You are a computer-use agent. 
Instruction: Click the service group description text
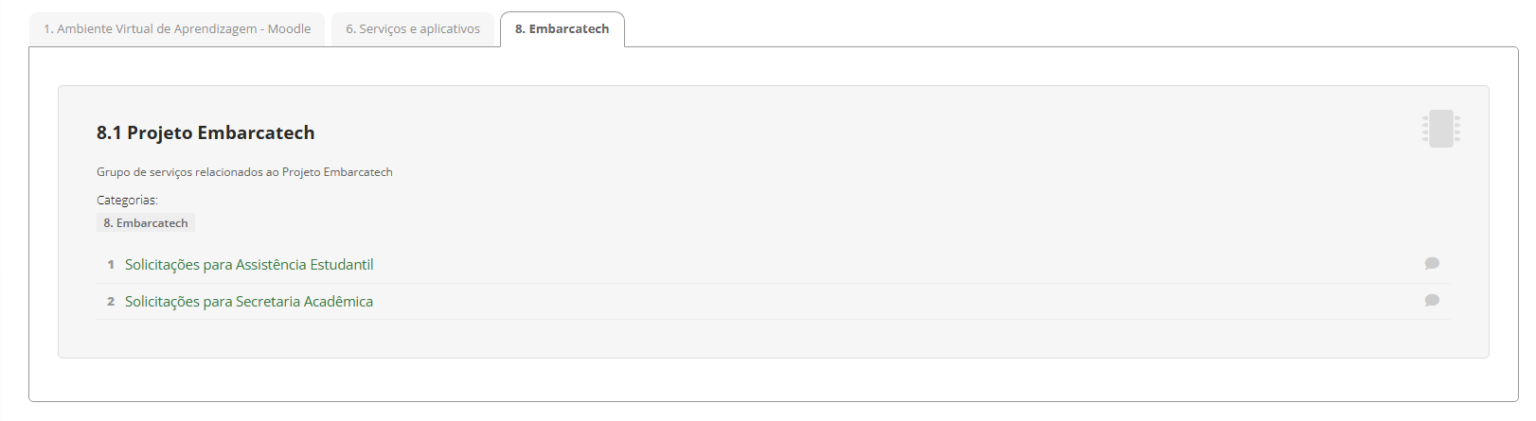coord(244,172)
